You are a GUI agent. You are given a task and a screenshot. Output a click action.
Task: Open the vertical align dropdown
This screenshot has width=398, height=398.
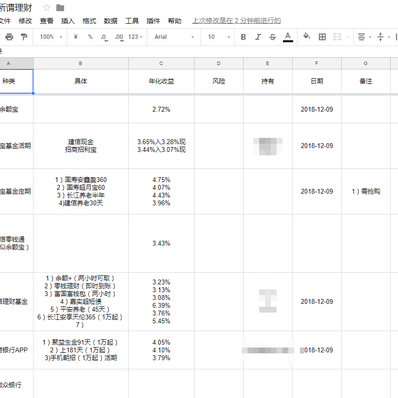383,37
